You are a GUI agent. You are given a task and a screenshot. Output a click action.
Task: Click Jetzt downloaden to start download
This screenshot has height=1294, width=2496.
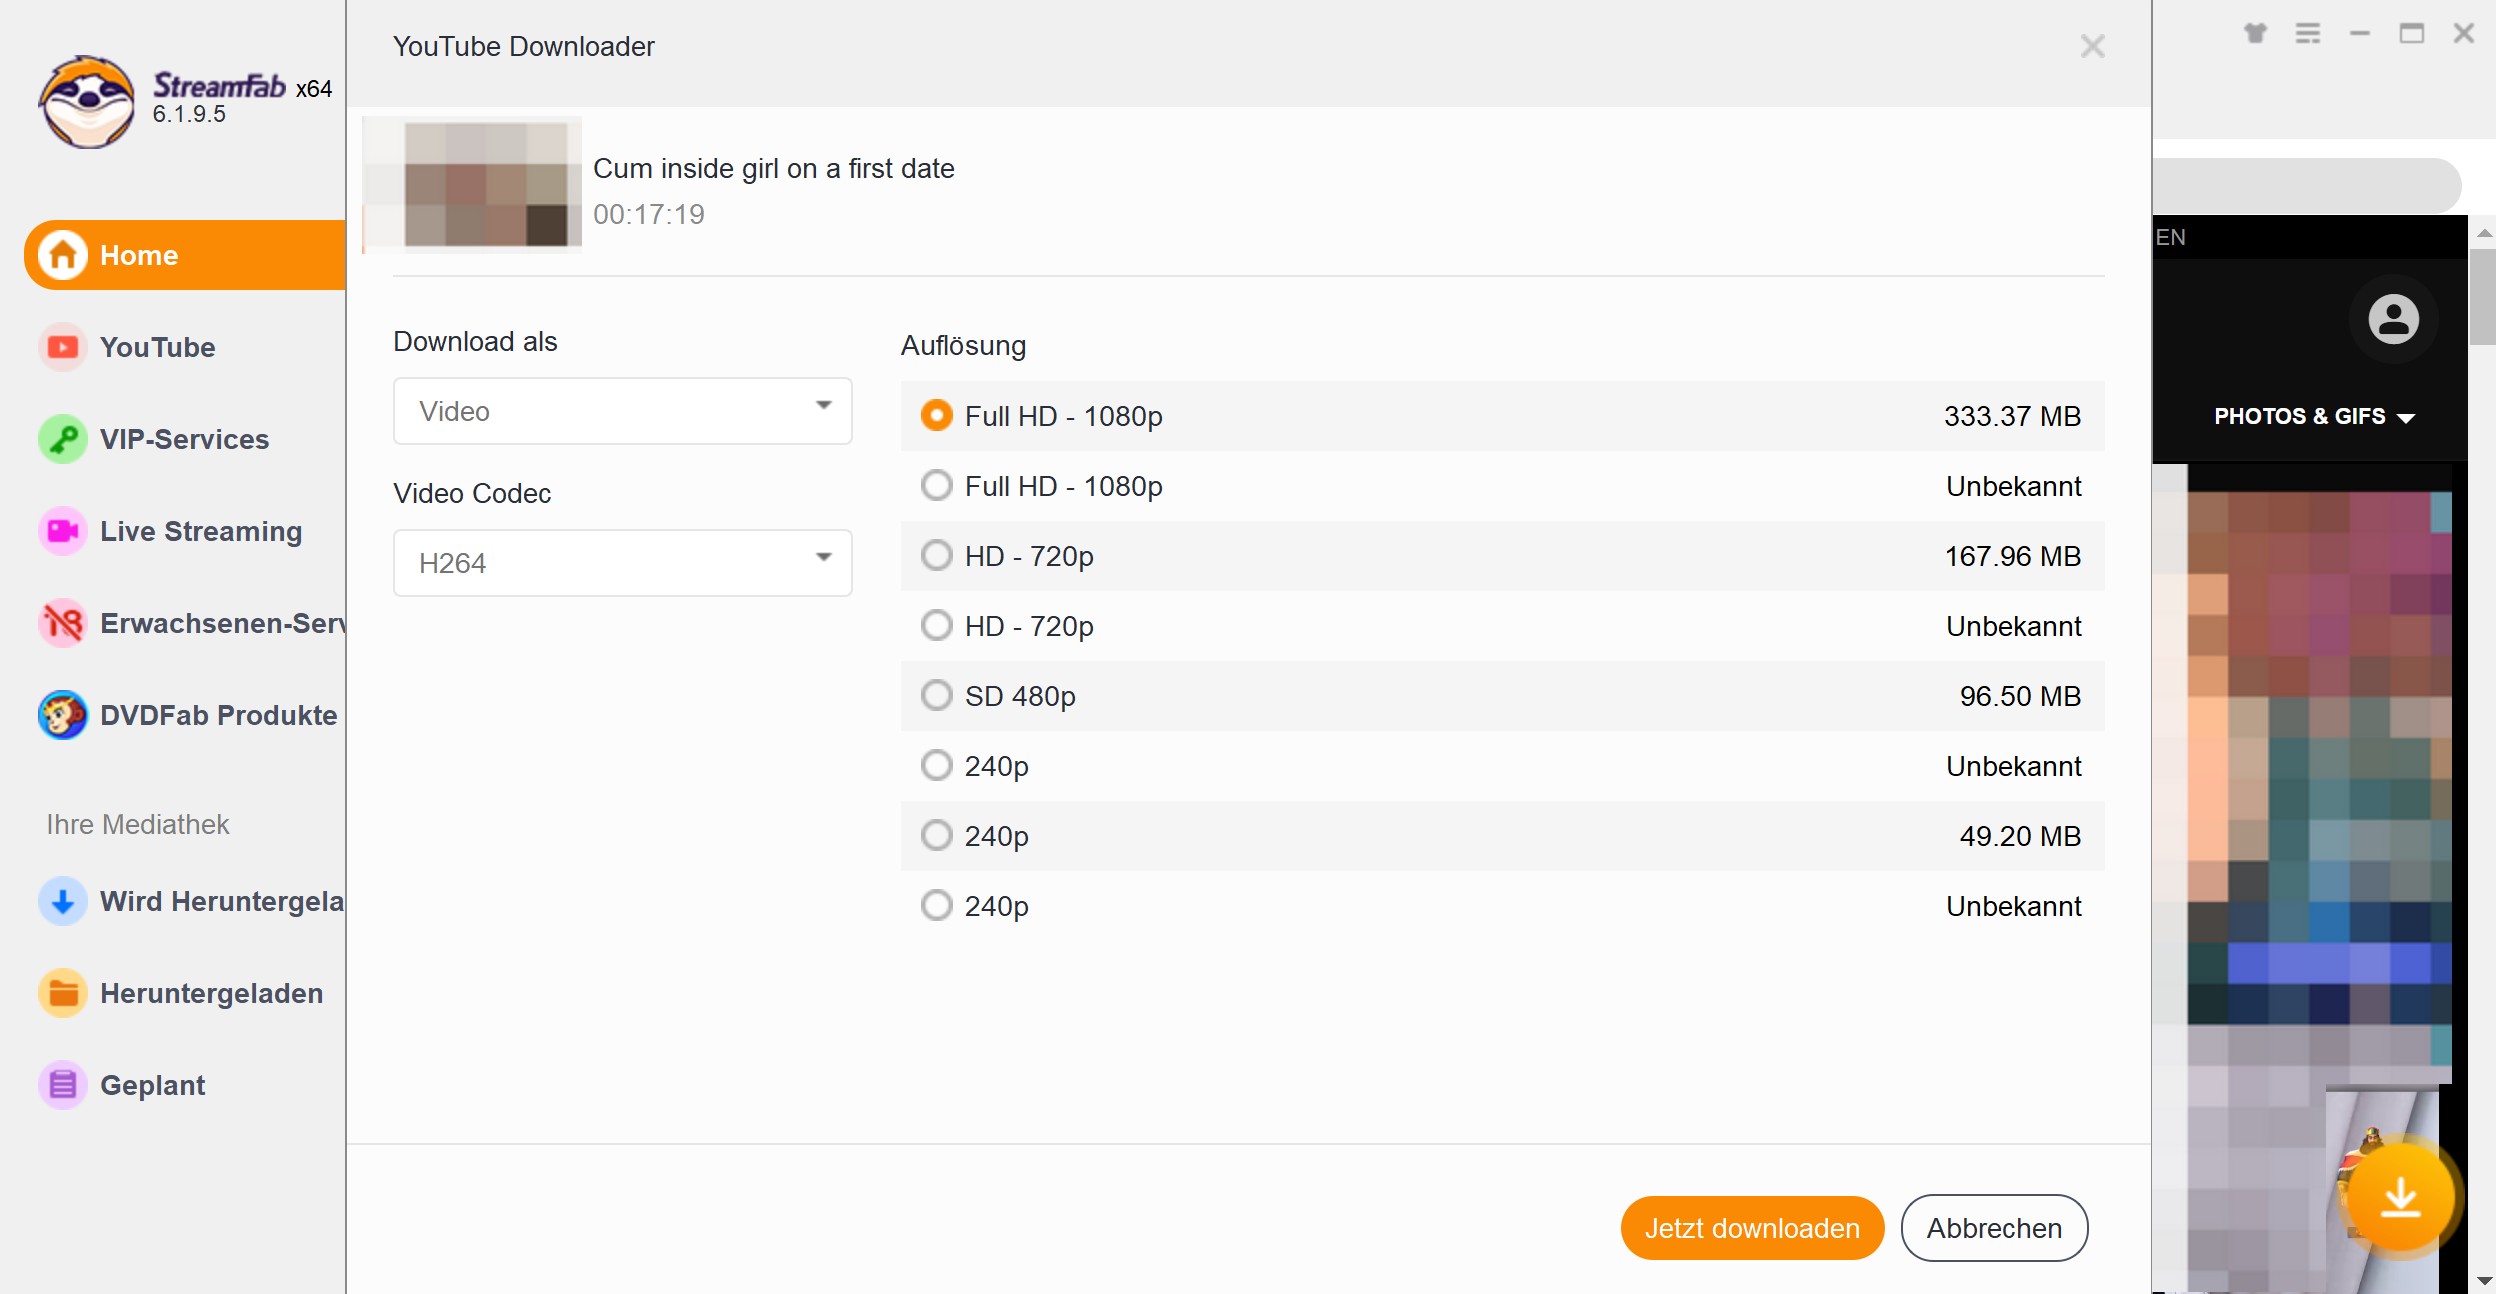[1752, 1228]
